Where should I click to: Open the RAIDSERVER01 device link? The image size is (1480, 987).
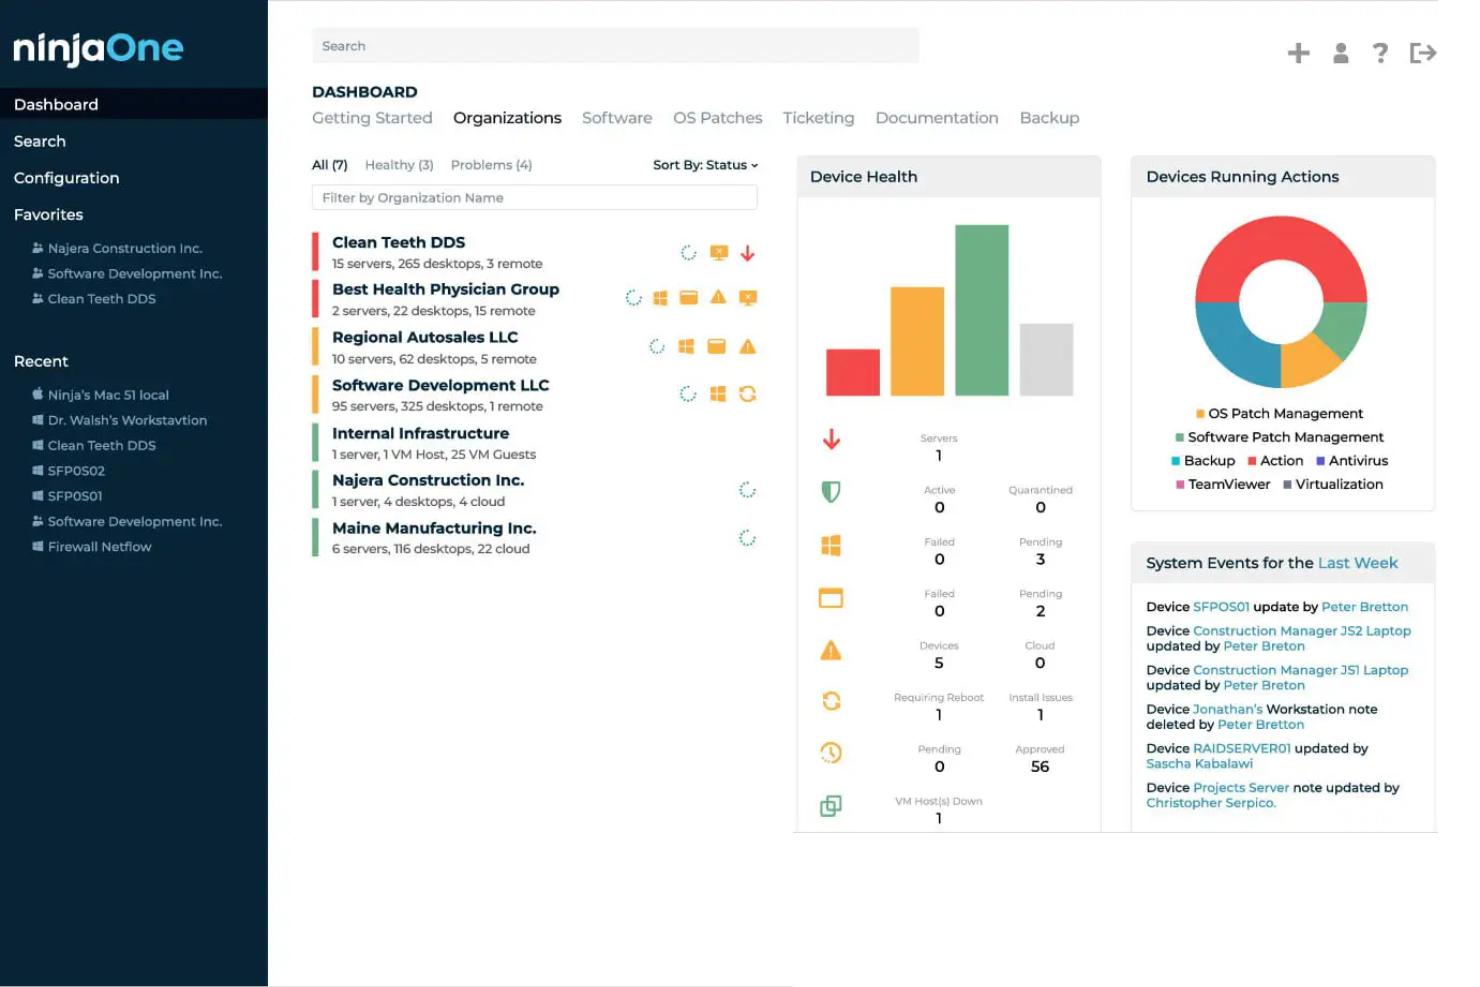(1242, 749)
